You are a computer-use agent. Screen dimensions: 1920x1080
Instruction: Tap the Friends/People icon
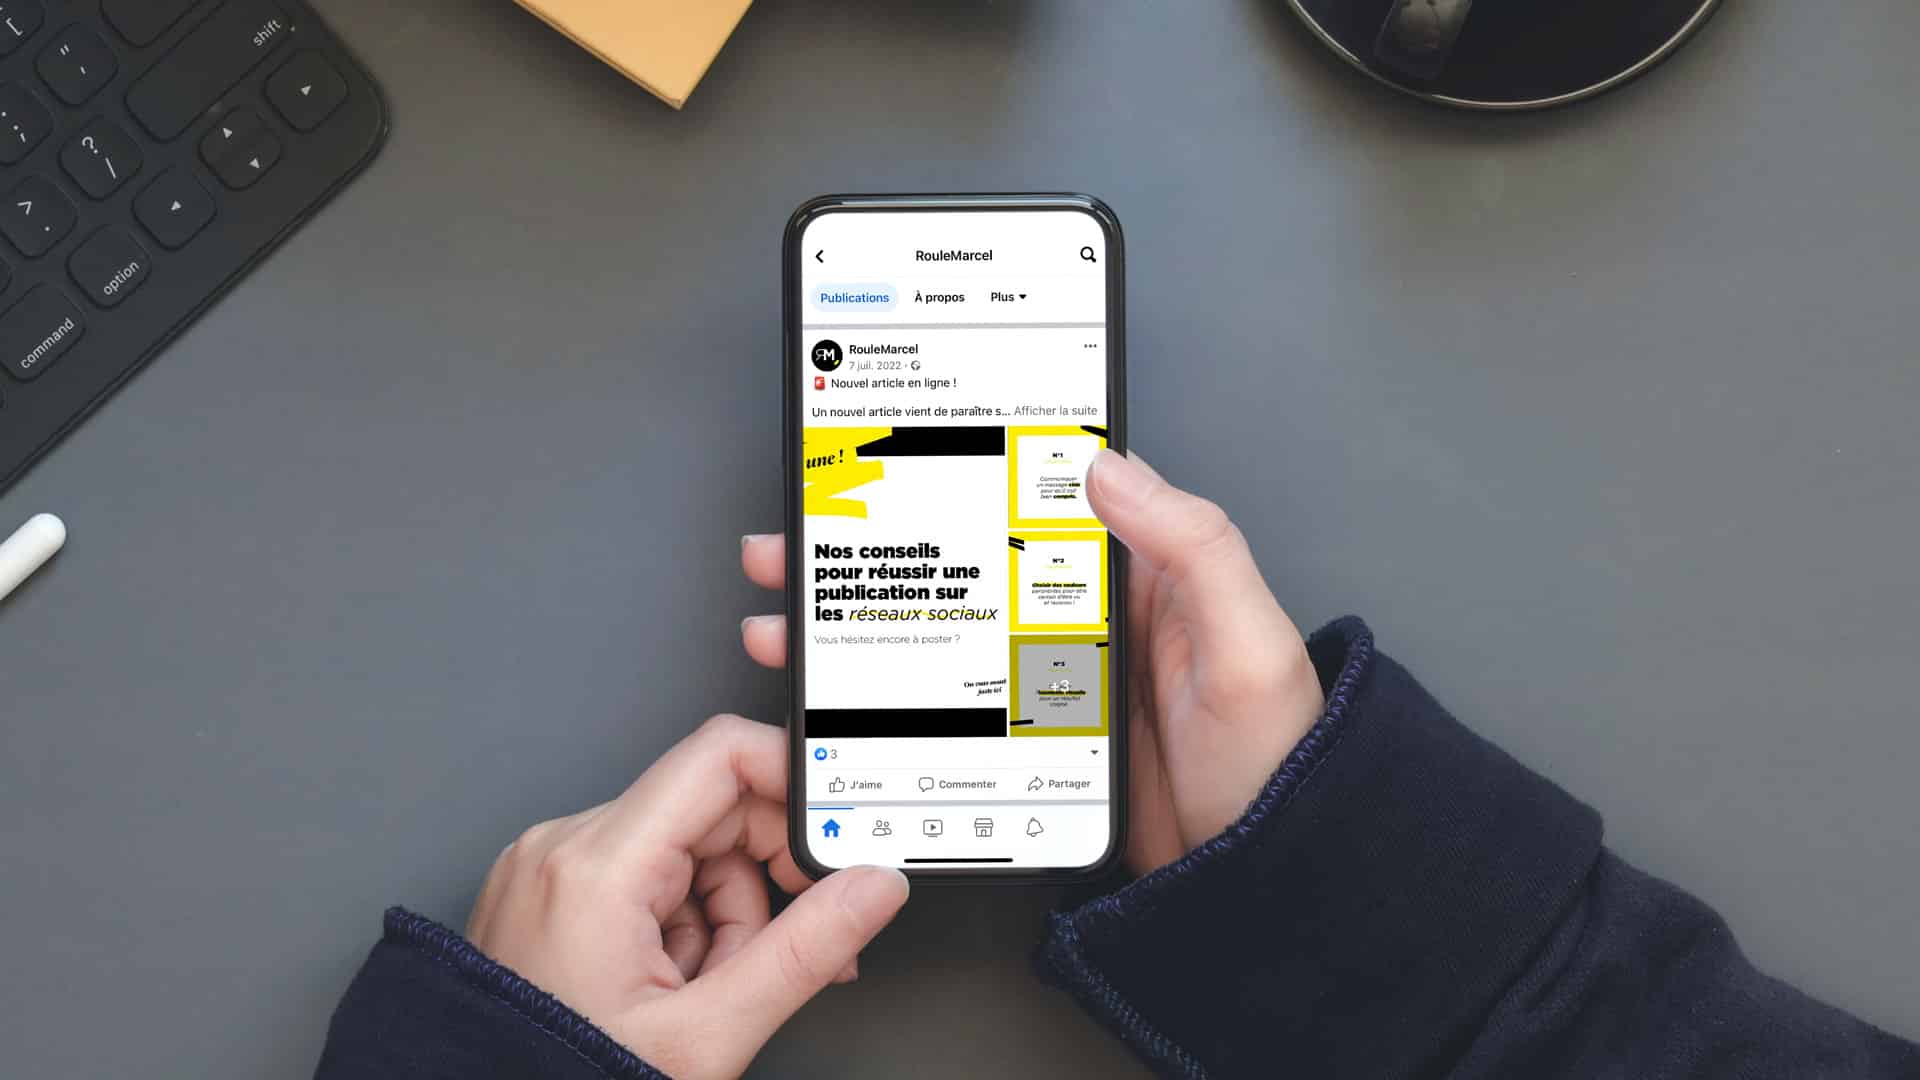click(881, 828)
